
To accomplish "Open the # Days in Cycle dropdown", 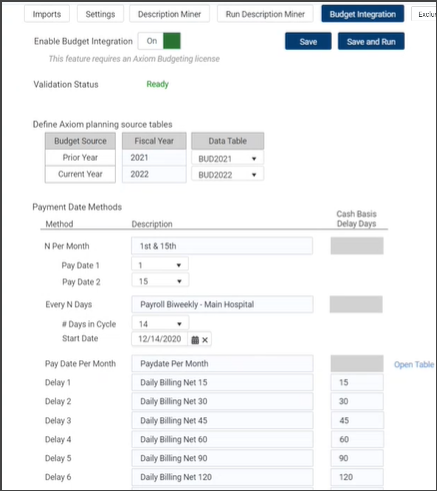I will point(160,324).
